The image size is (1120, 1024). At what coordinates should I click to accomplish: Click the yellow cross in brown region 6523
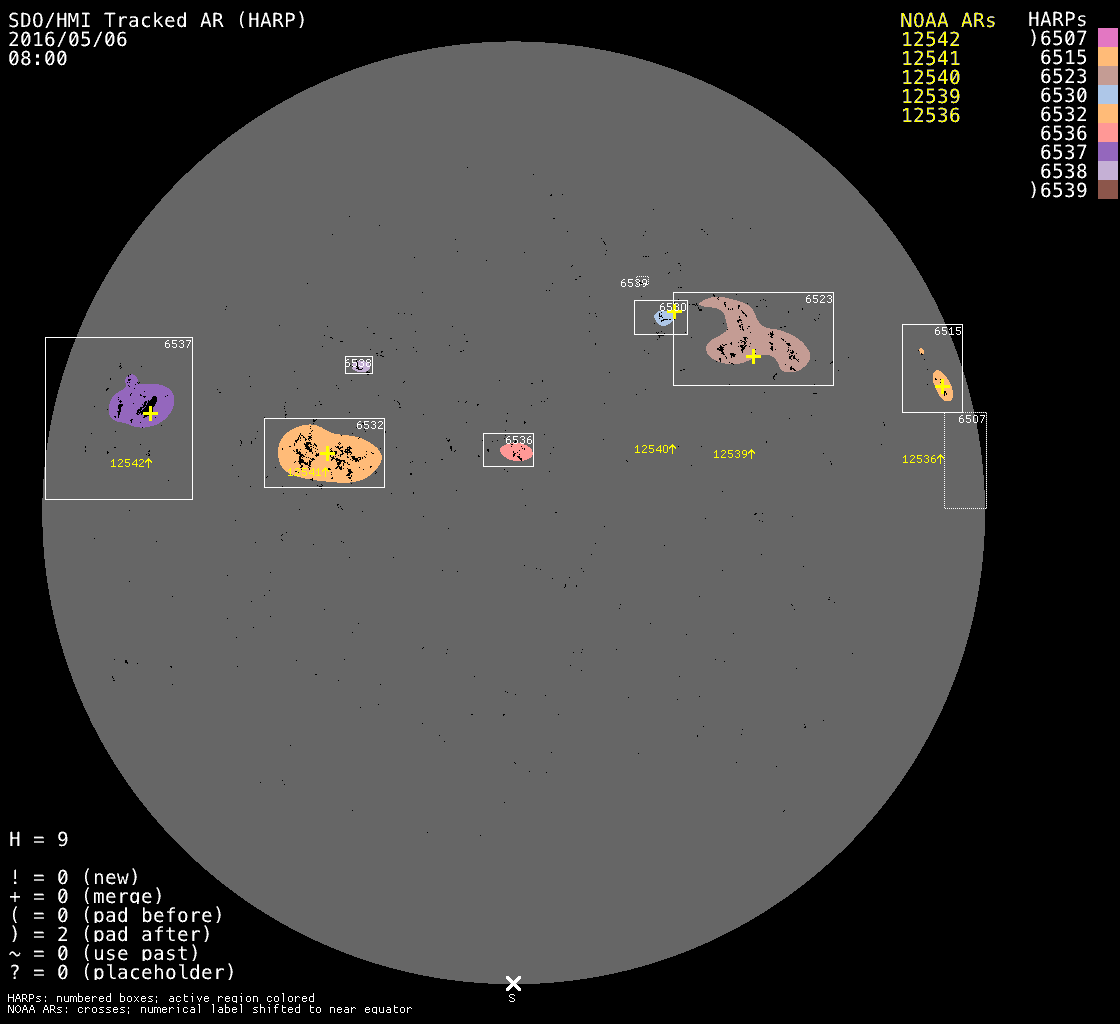point(753,356)
